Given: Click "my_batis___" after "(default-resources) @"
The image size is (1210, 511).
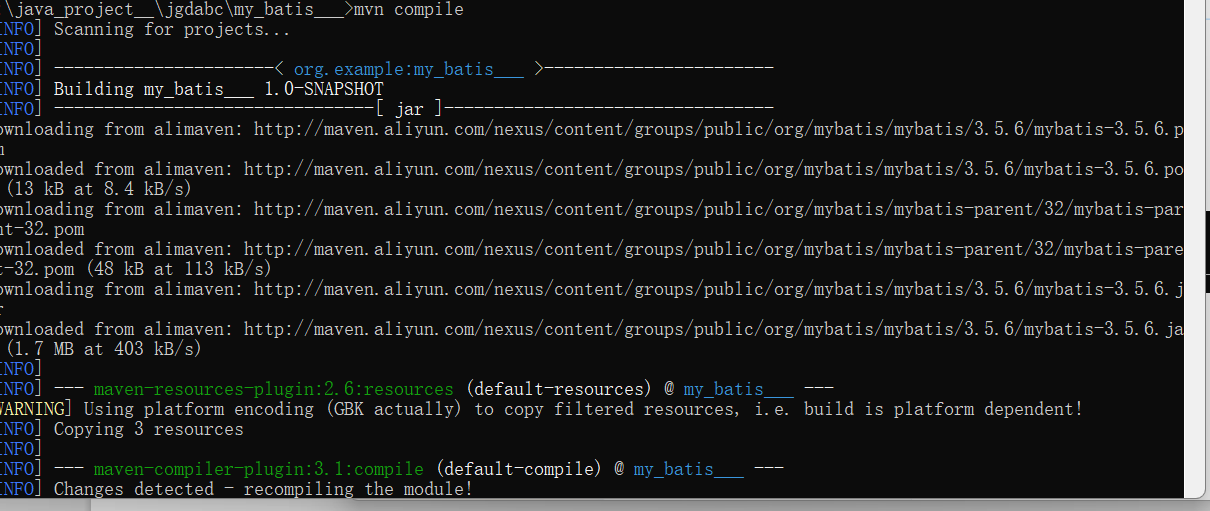Looking at the screenshot, I should [x=739, y=389].
